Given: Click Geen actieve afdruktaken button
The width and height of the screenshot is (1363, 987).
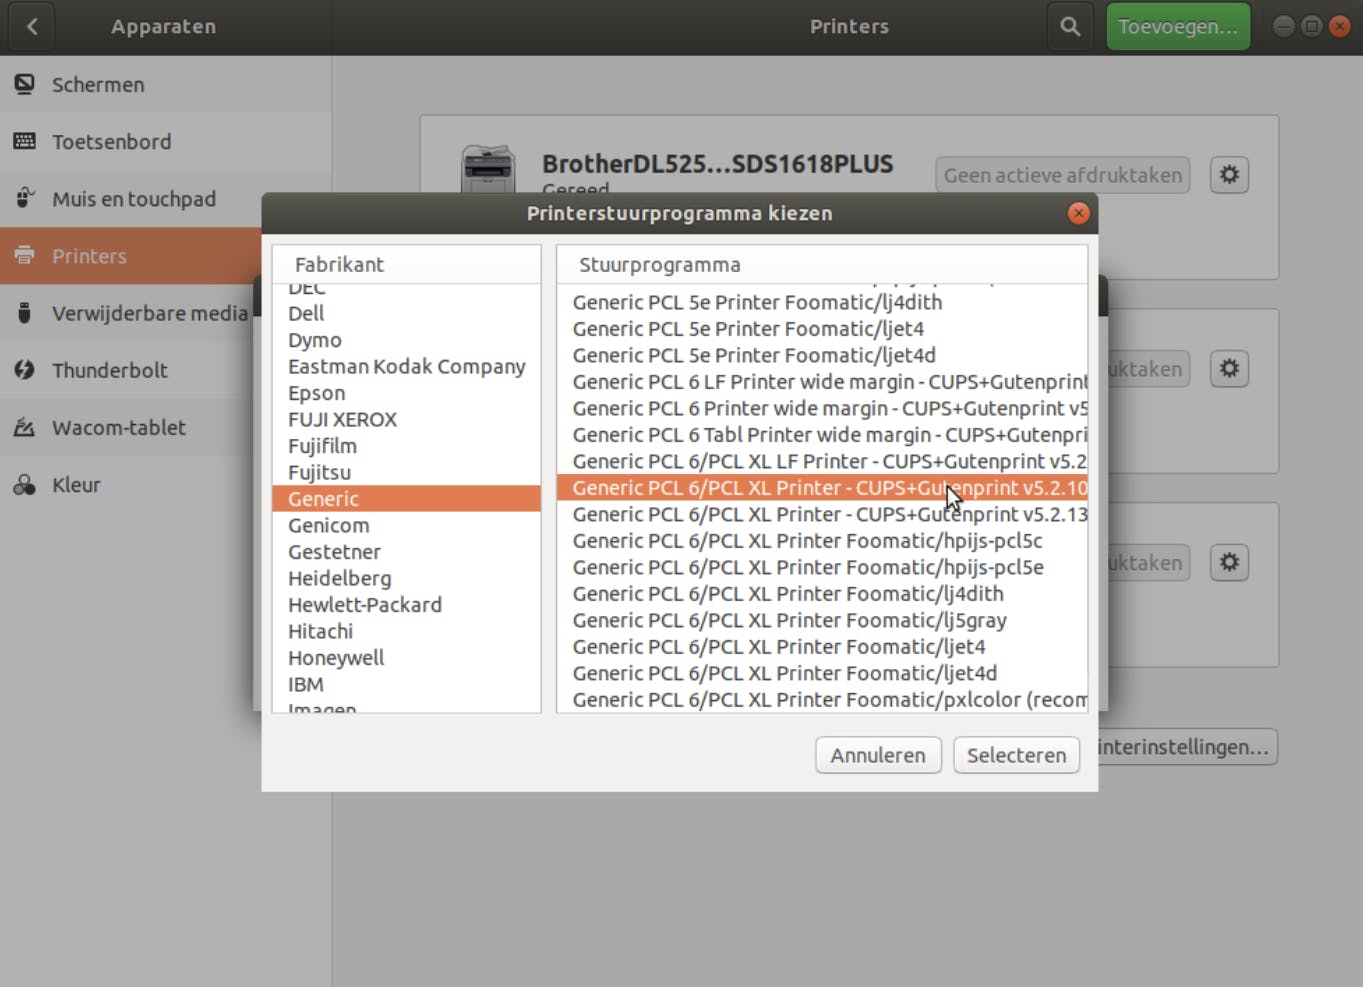Looking at the screenshot, I should (1063, 175).
